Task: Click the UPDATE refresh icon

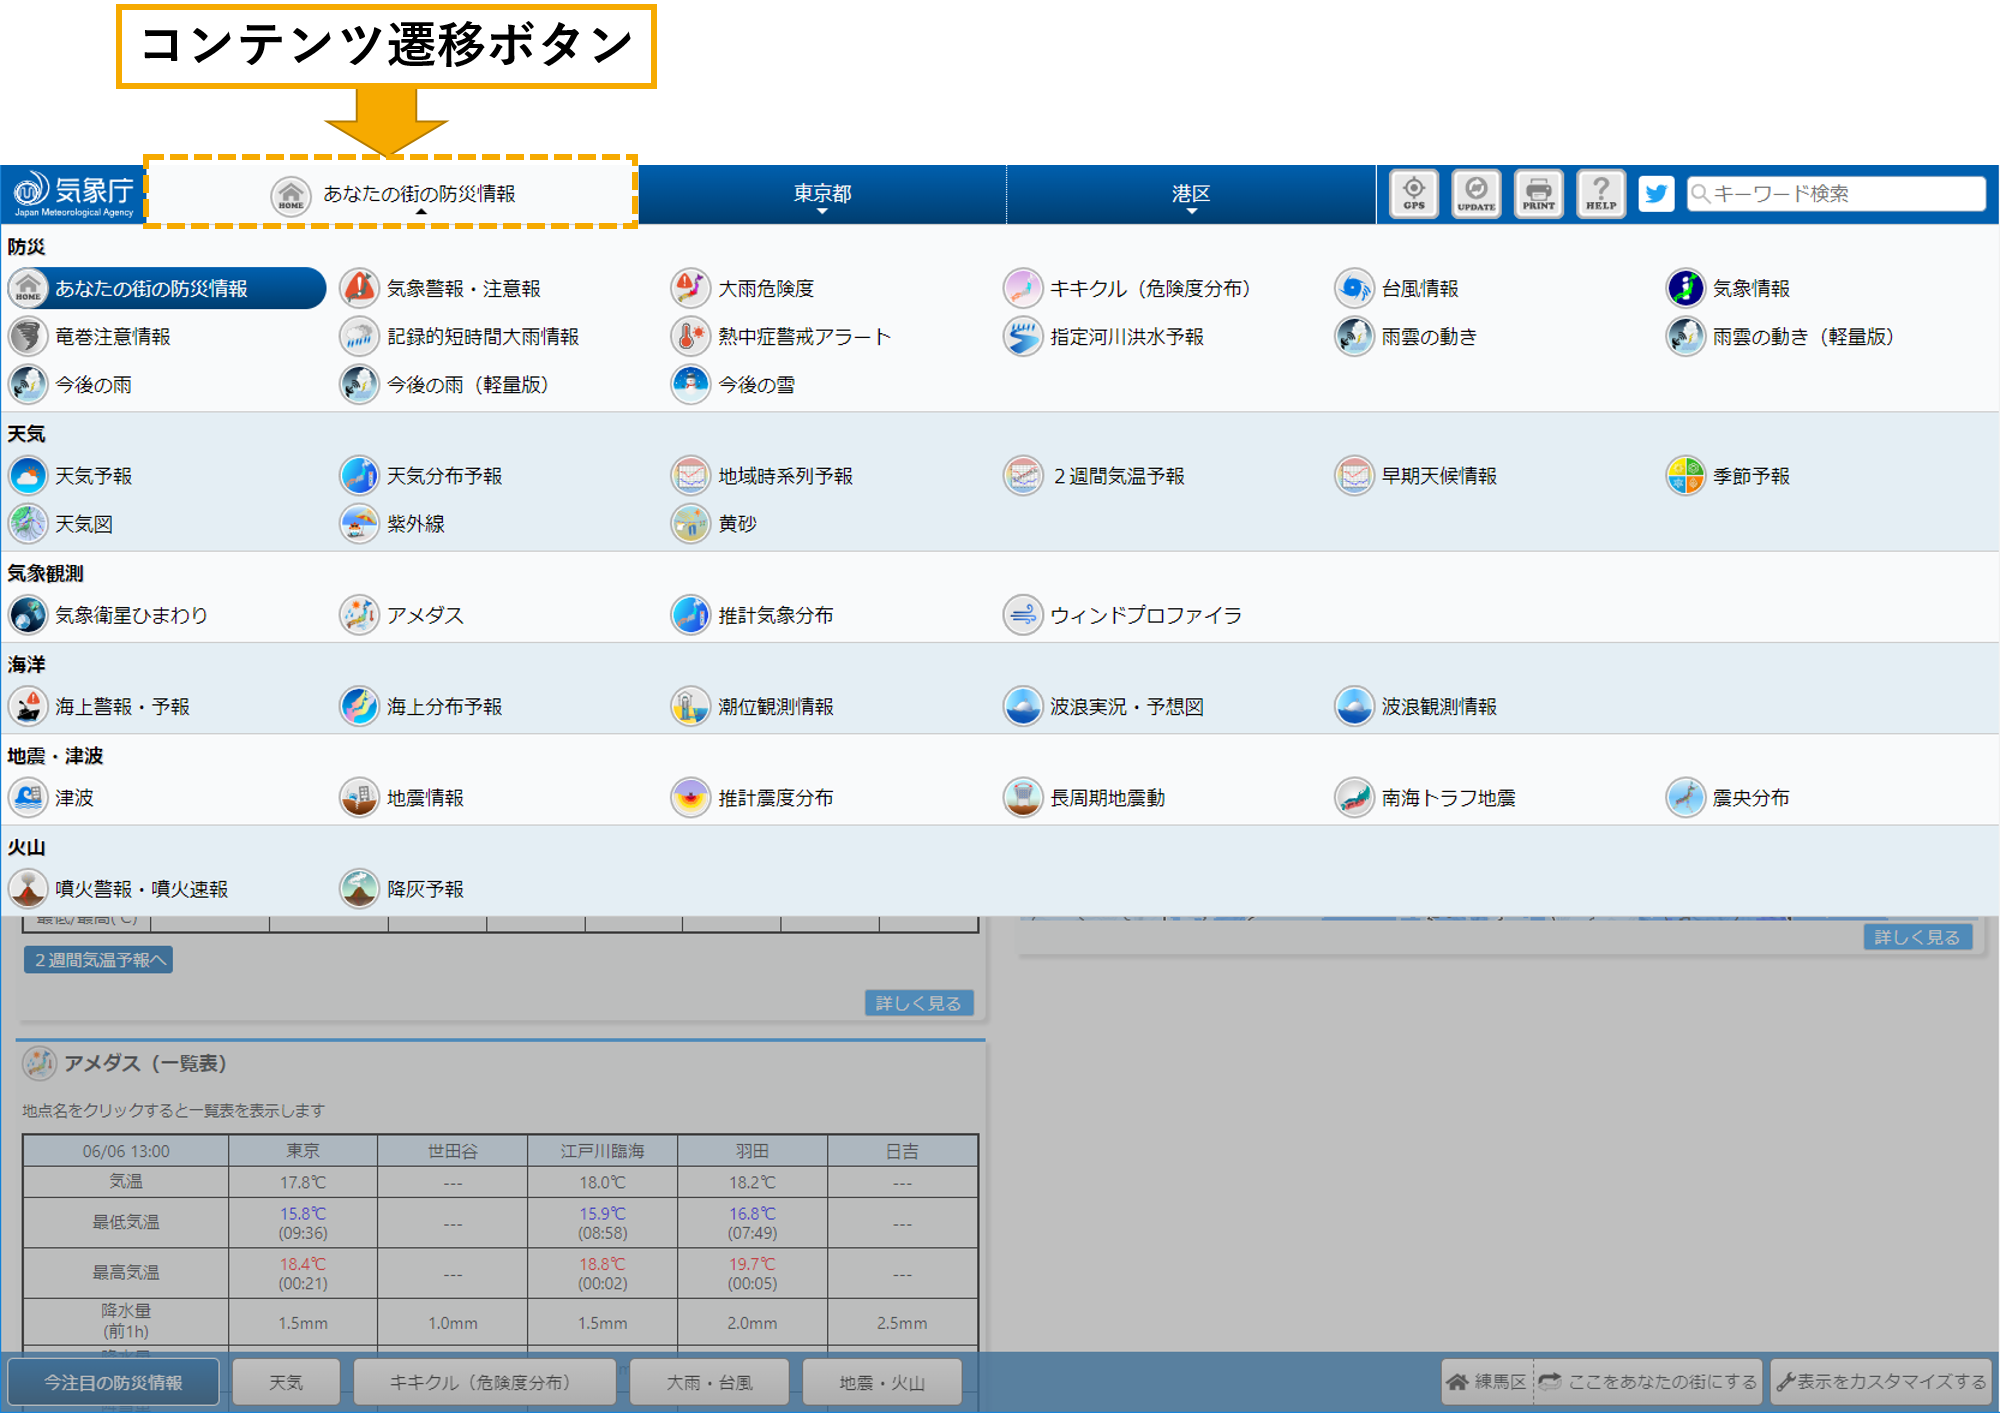Action: [1476, 194]
